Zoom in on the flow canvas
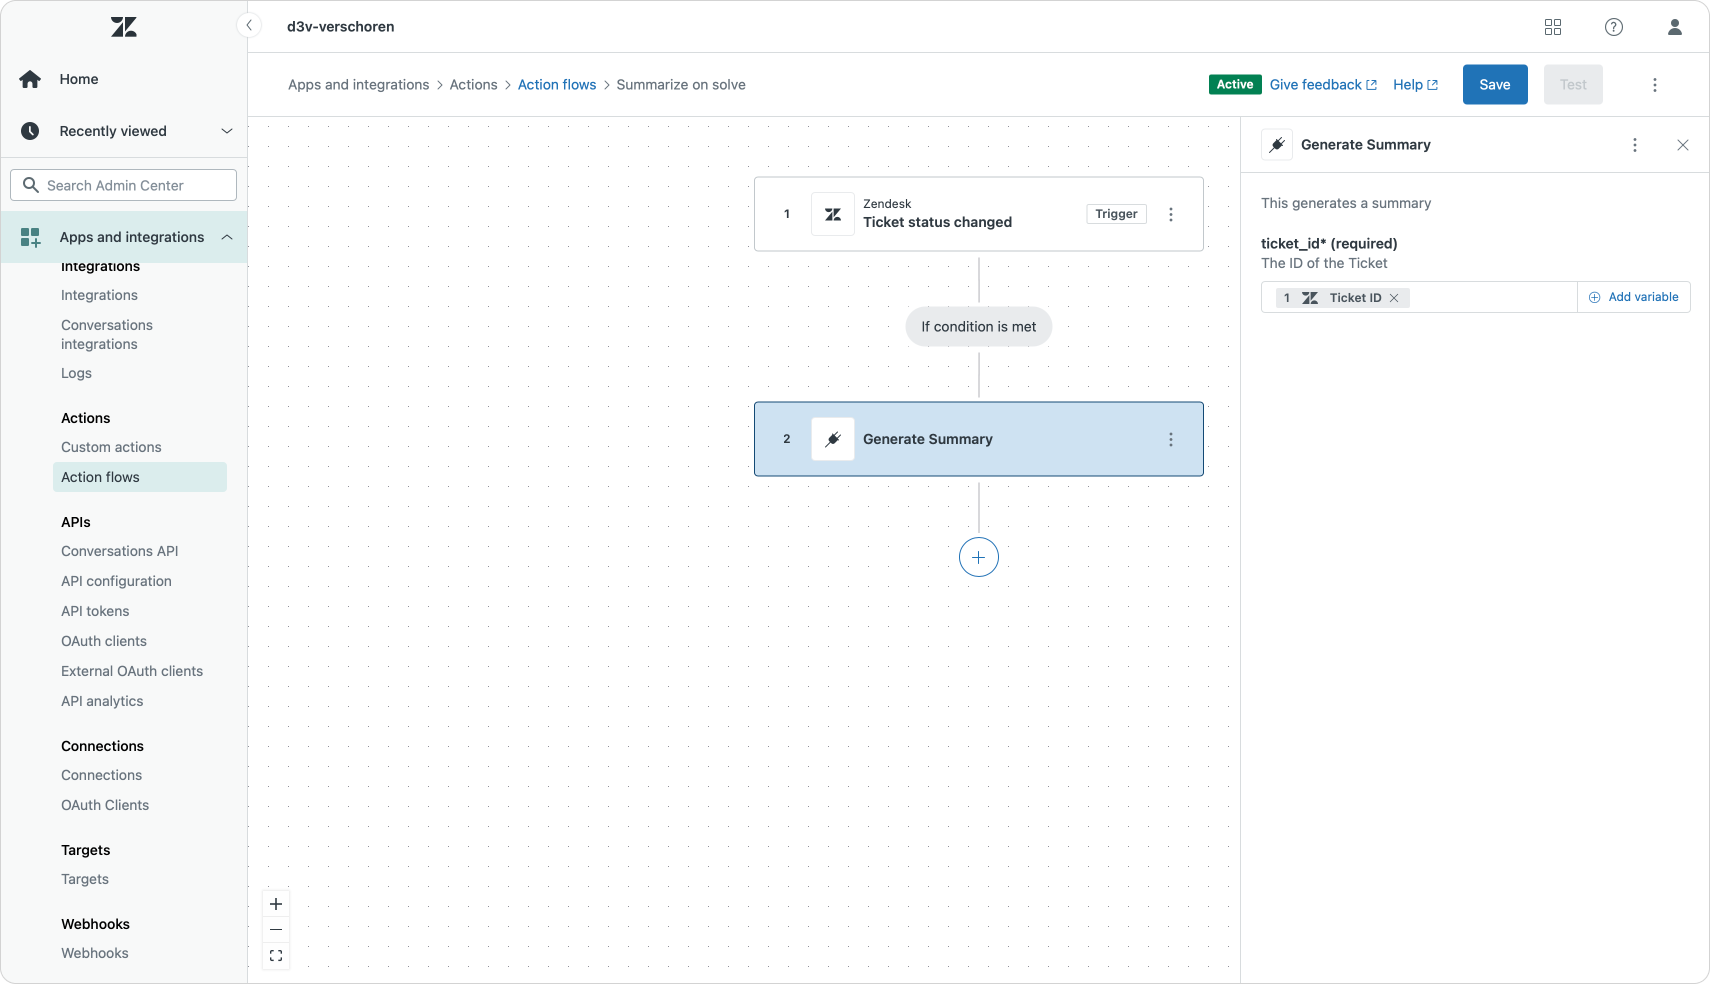This screenshot has width=1710, height=984. 276,904
